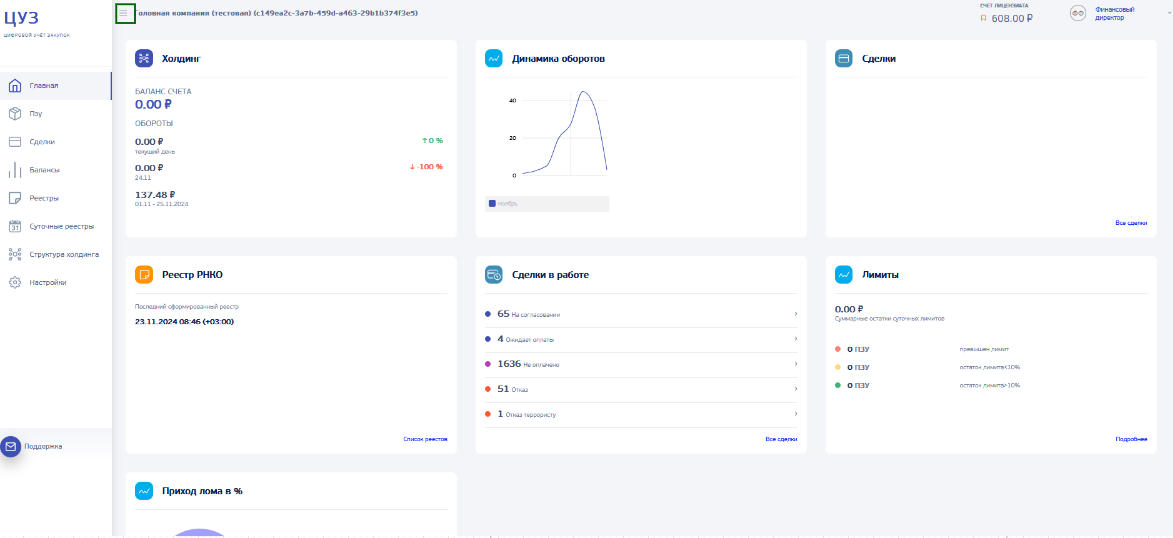Click the Холдинг card title
The width and height of the screenshot is (1173, 538).
[182, 58]
